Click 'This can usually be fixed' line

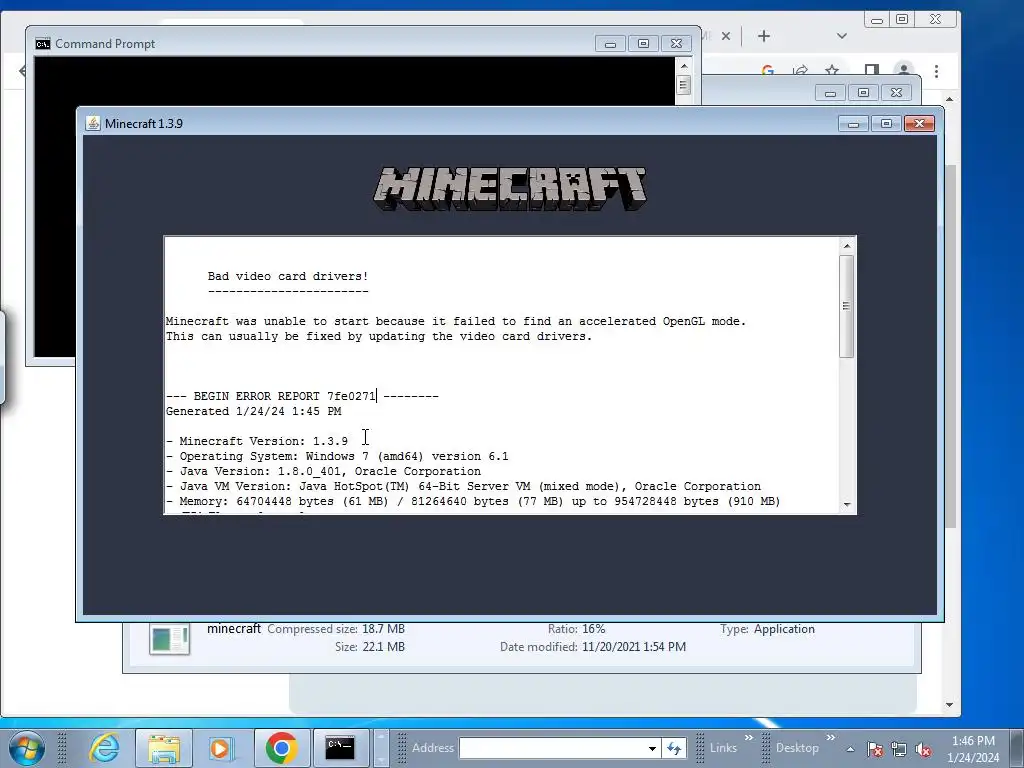coord(379,336)
